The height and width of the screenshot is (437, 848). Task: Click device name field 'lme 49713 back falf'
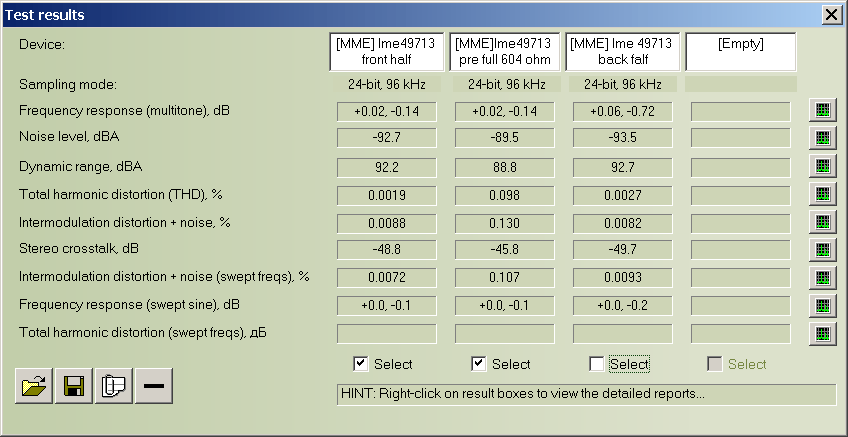coord(622,51)
